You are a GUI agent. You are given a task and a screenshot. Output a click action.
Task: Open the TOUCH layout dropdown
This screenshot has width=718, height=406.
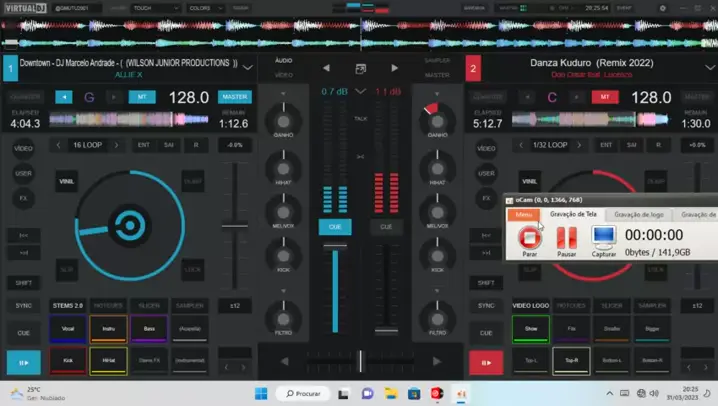click(156, 8)
